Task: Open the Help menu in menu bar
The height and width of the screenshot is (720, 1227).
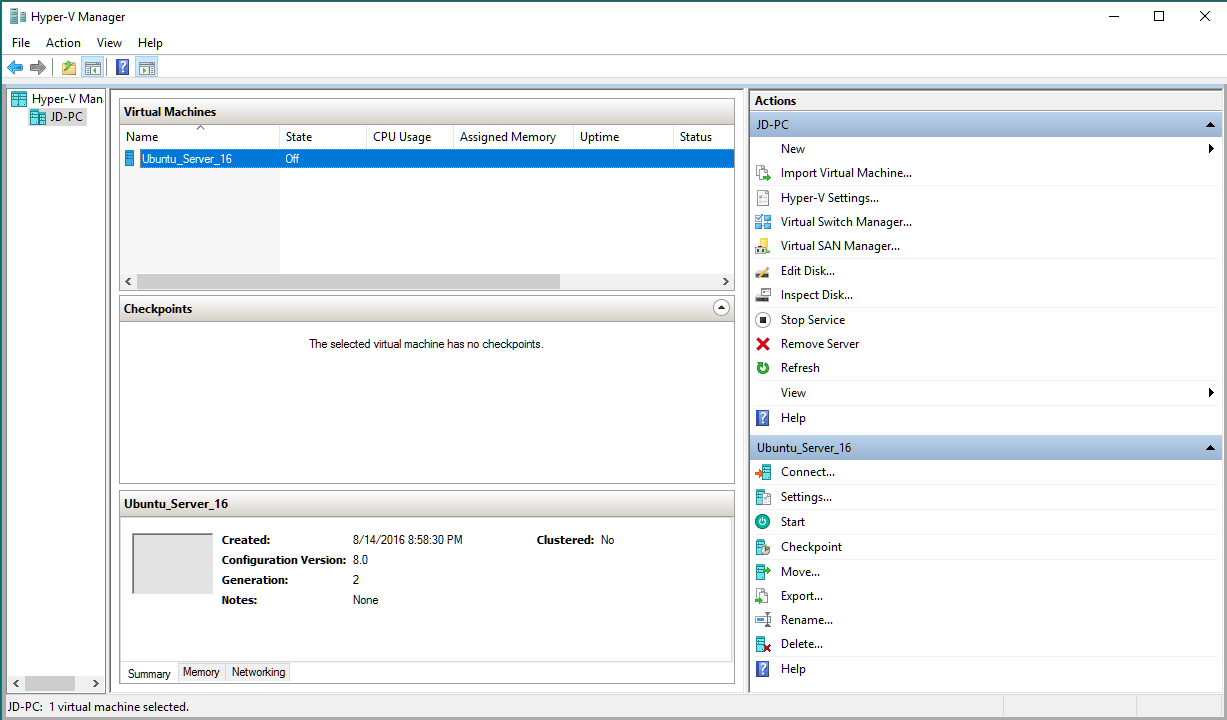Action: point(150,43)
